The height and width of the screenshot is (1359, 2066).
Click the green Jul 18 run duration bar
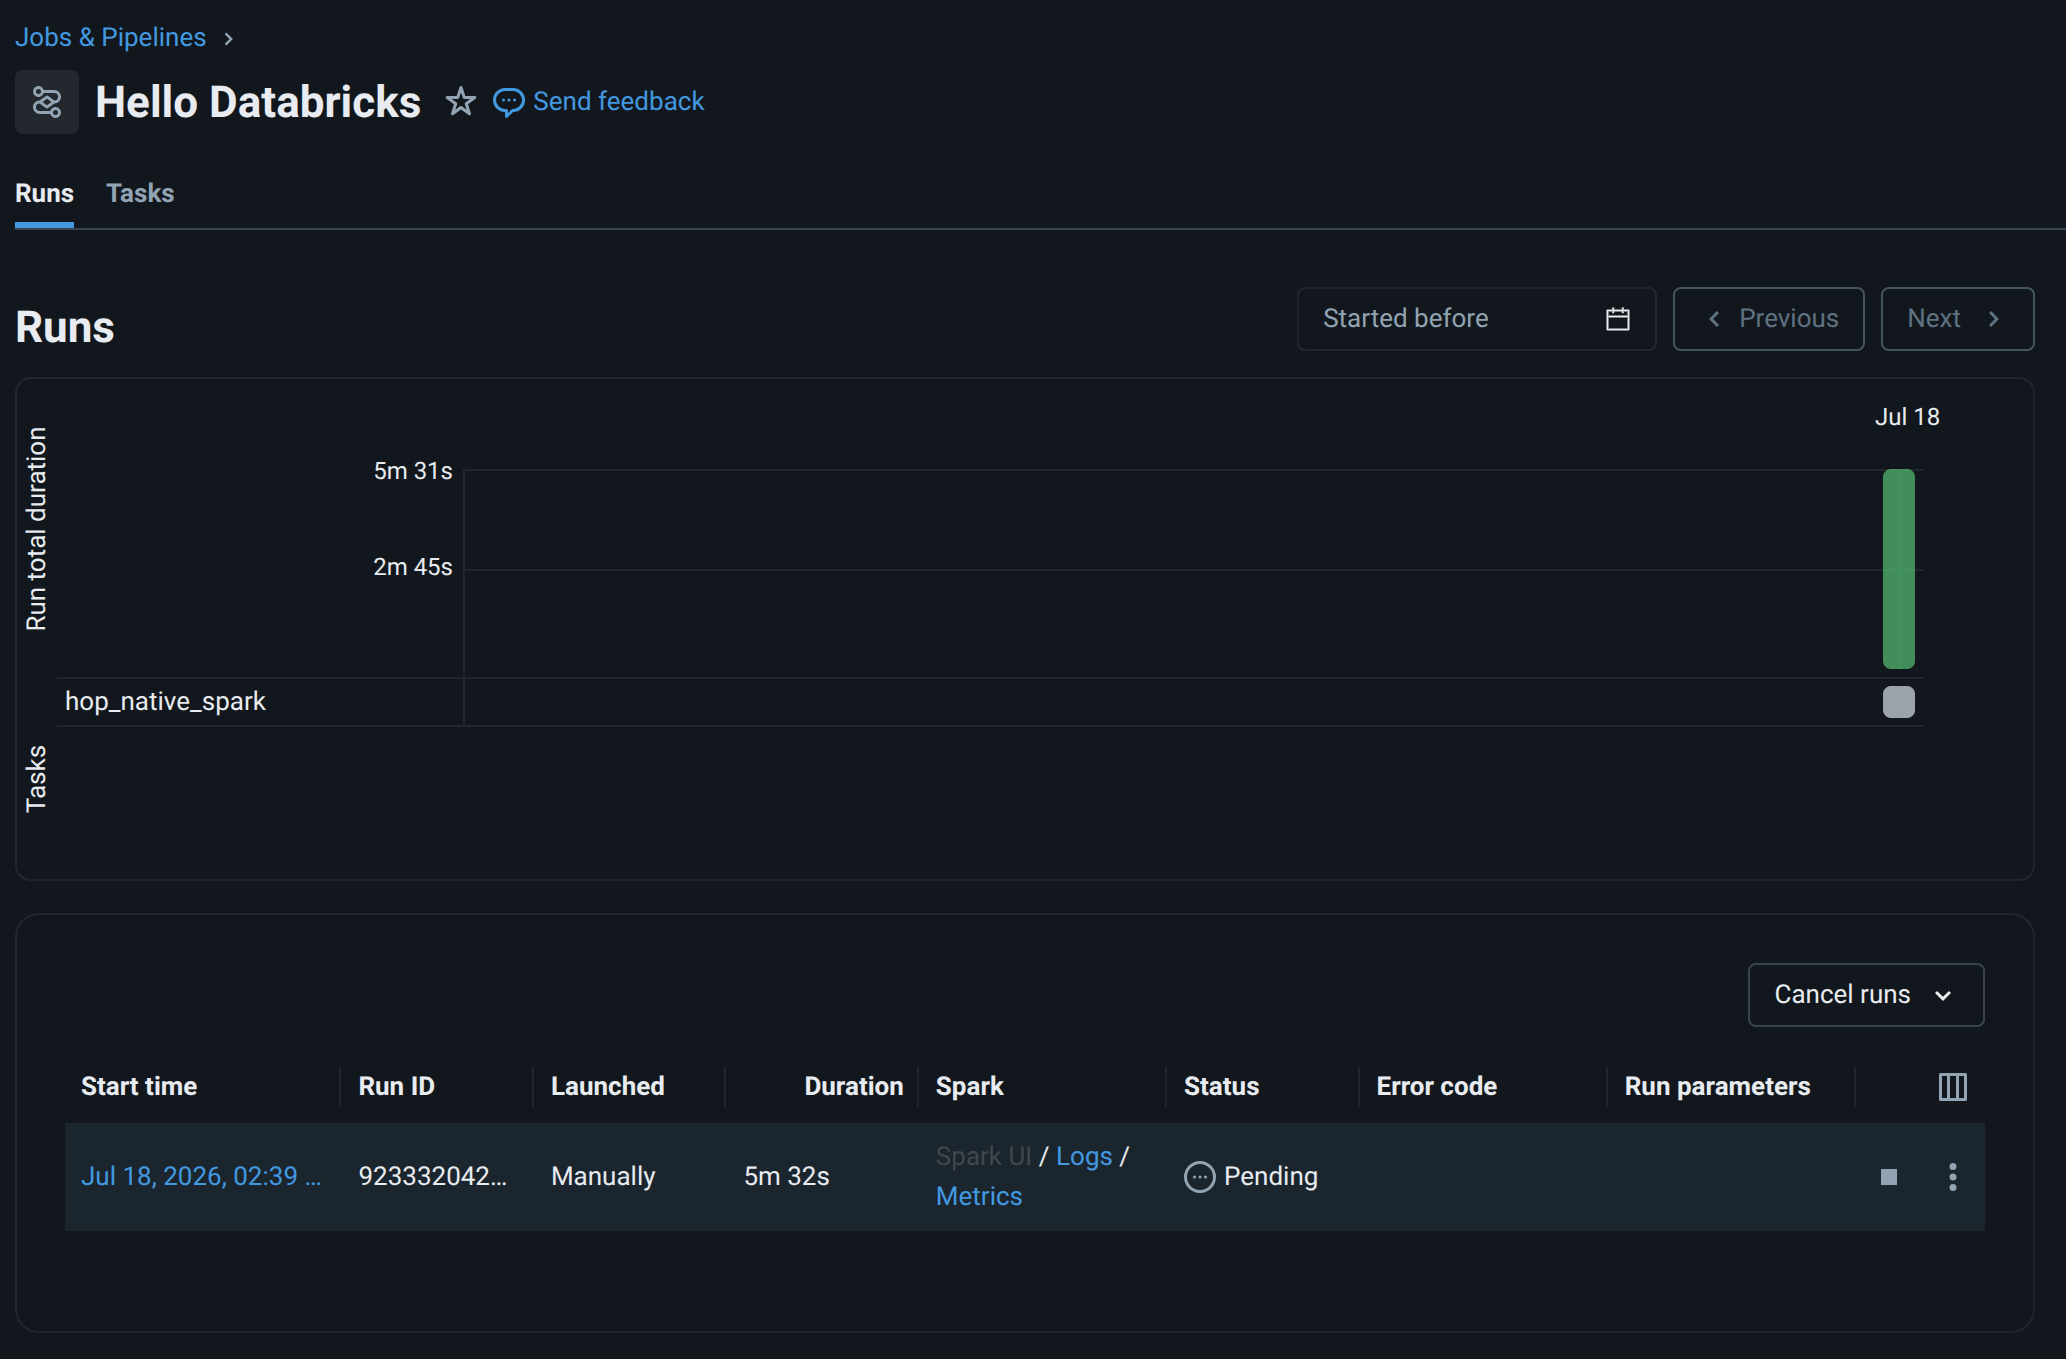coord(1898,569)
